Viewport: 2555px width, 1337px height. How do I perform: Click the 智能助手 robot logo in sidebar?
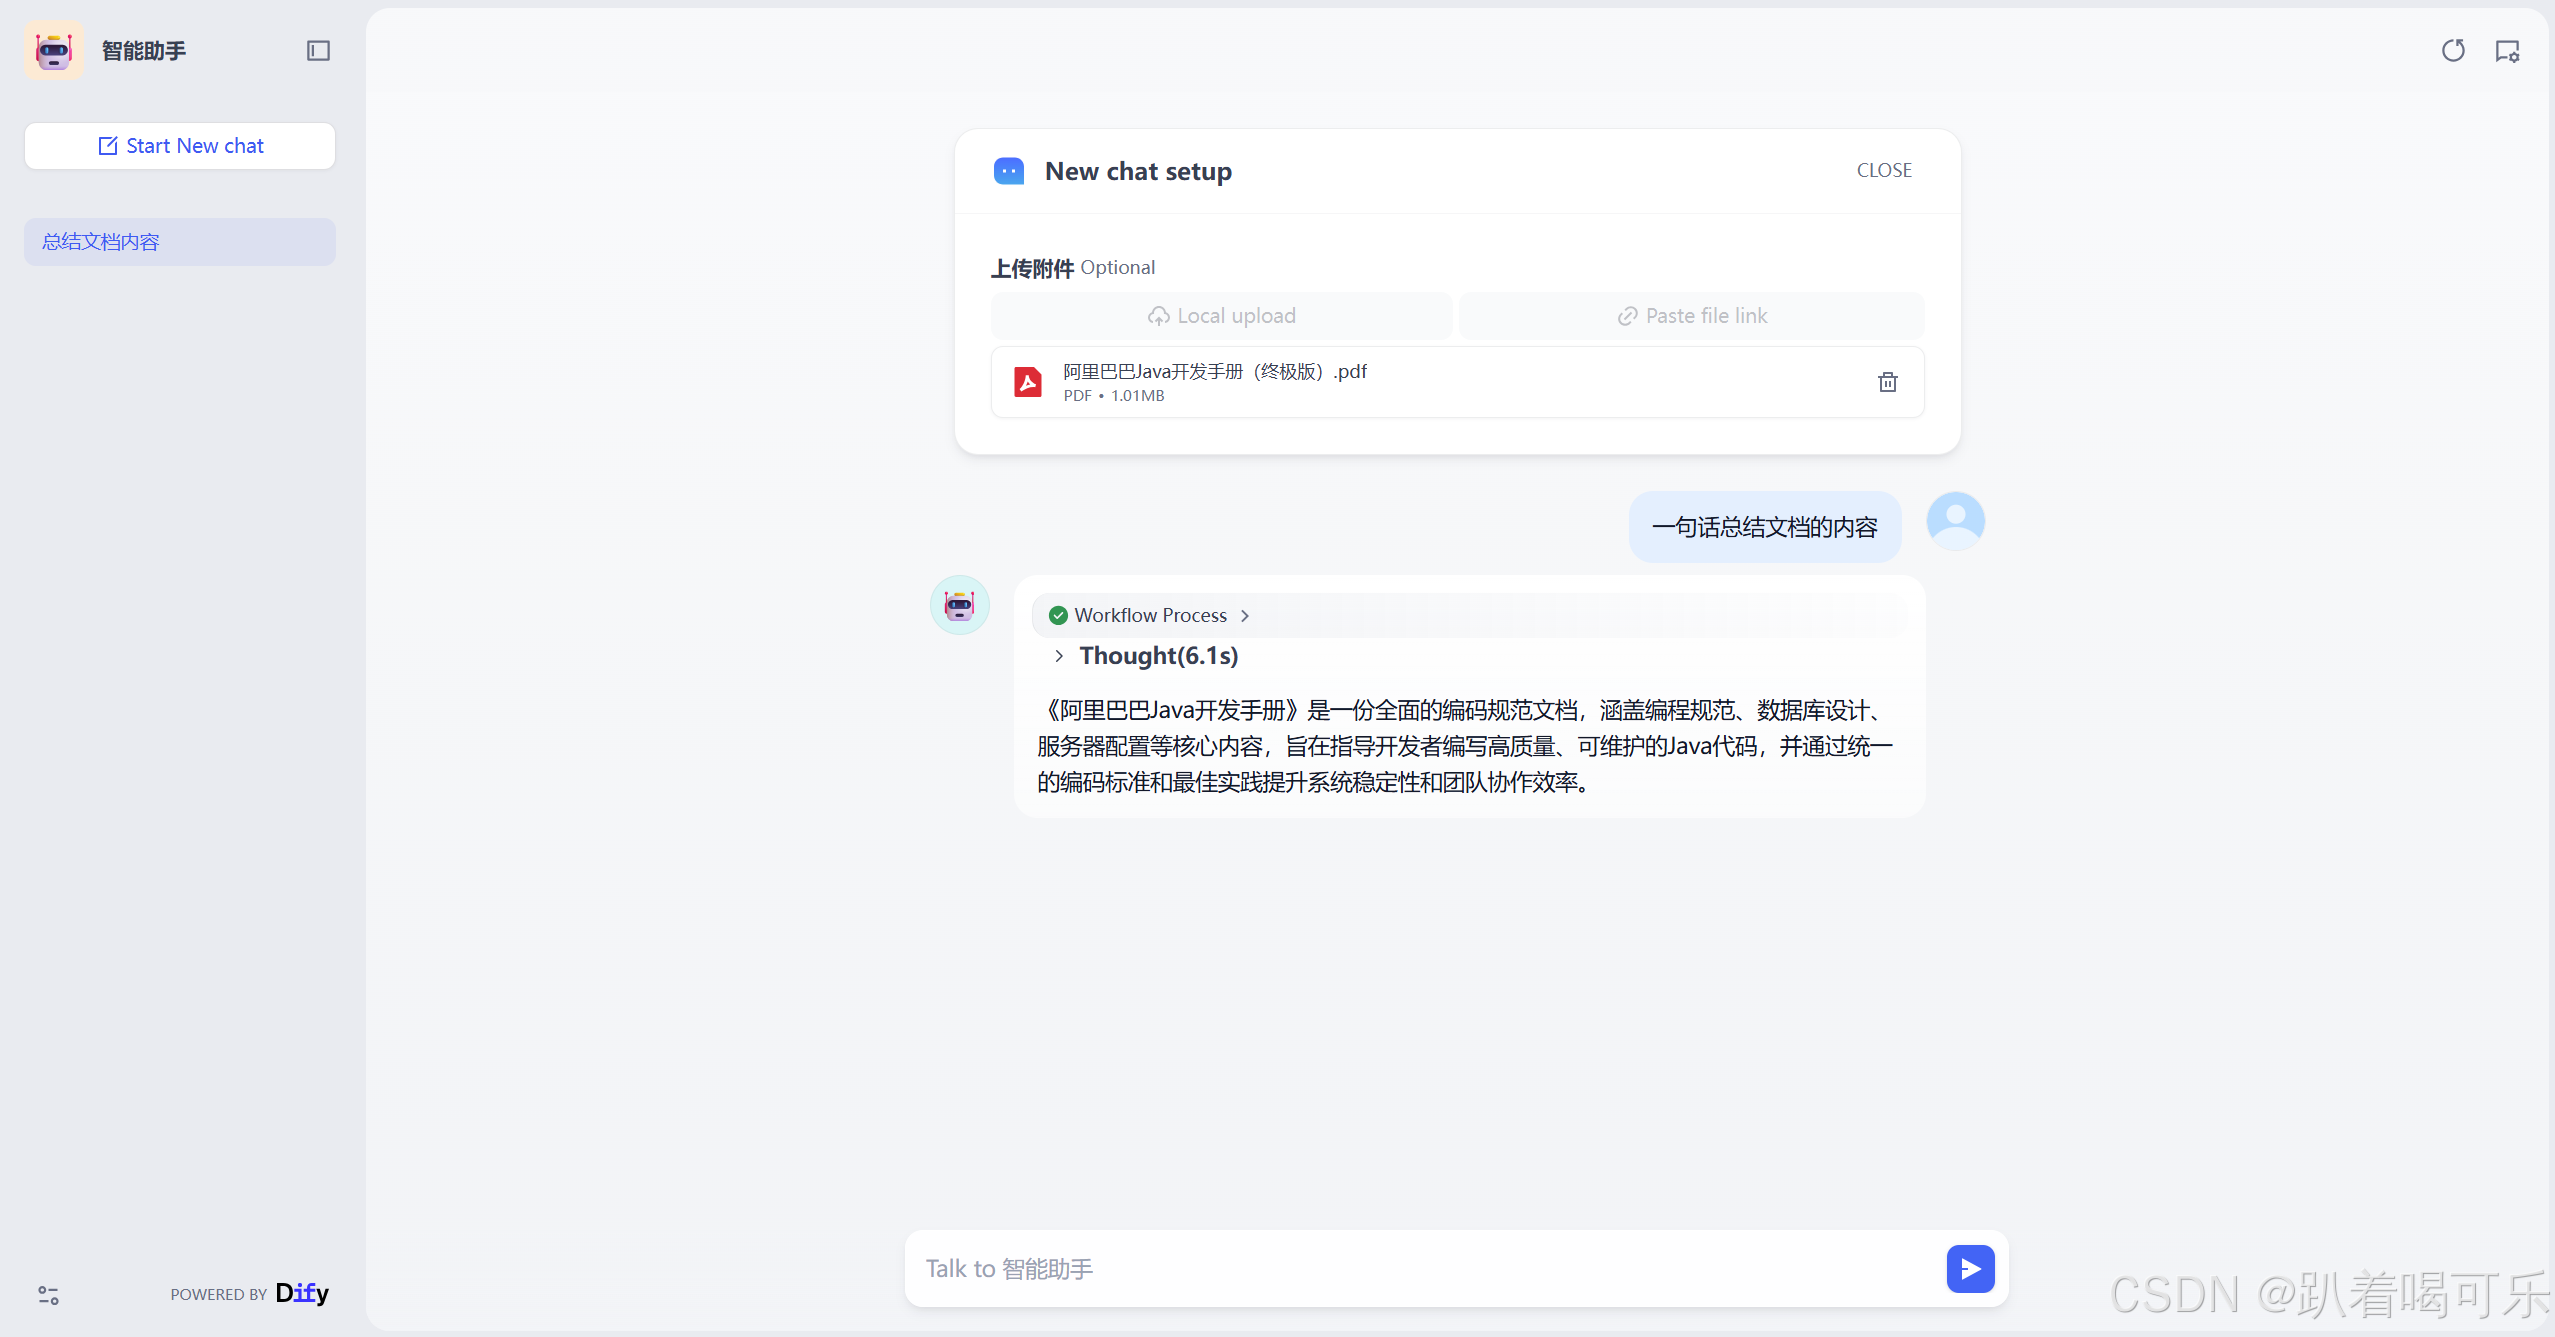tap(54, 50)
